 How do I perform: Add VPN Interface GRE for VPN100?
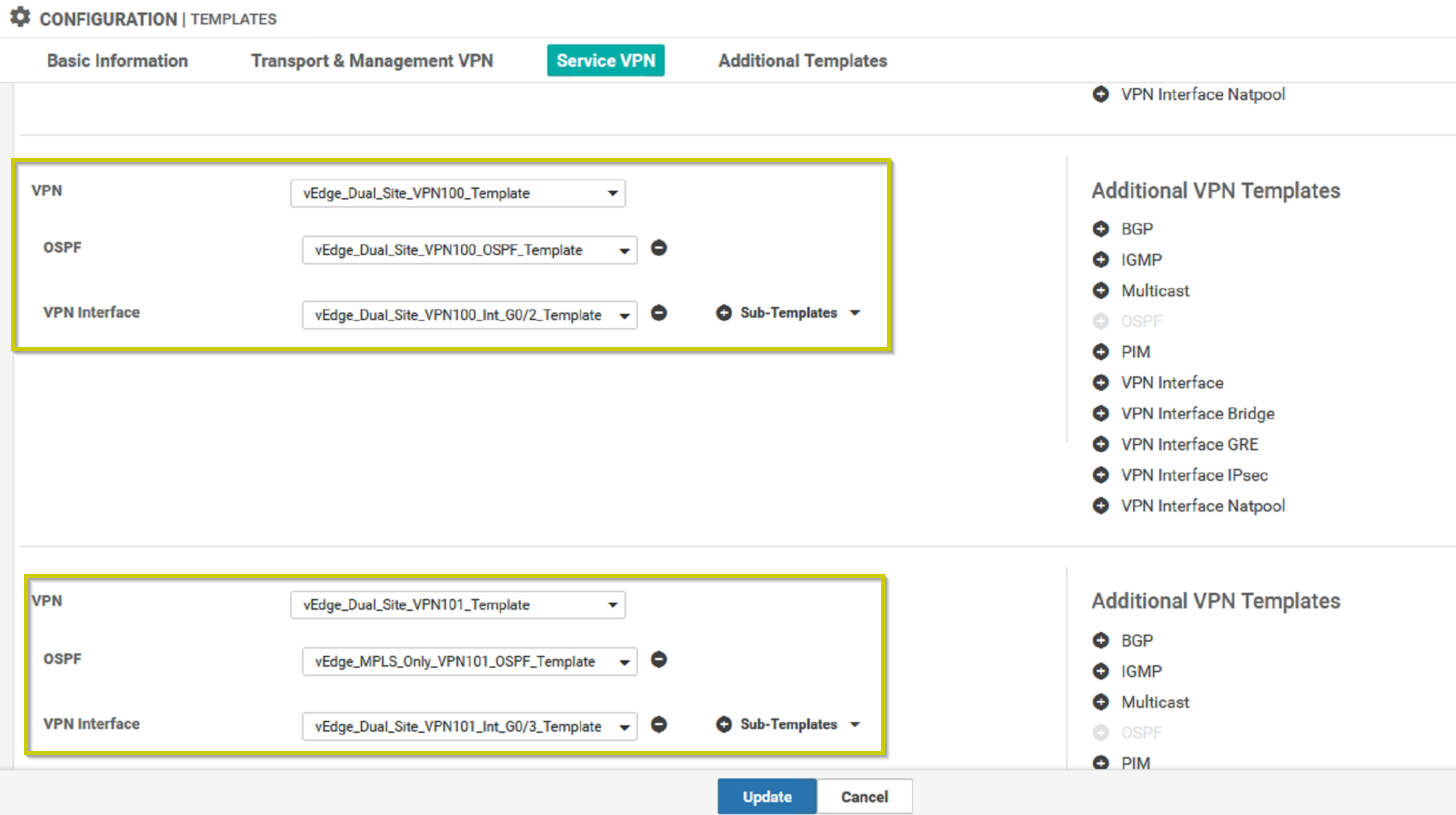pyautogui.click(x=1101, y=444)
